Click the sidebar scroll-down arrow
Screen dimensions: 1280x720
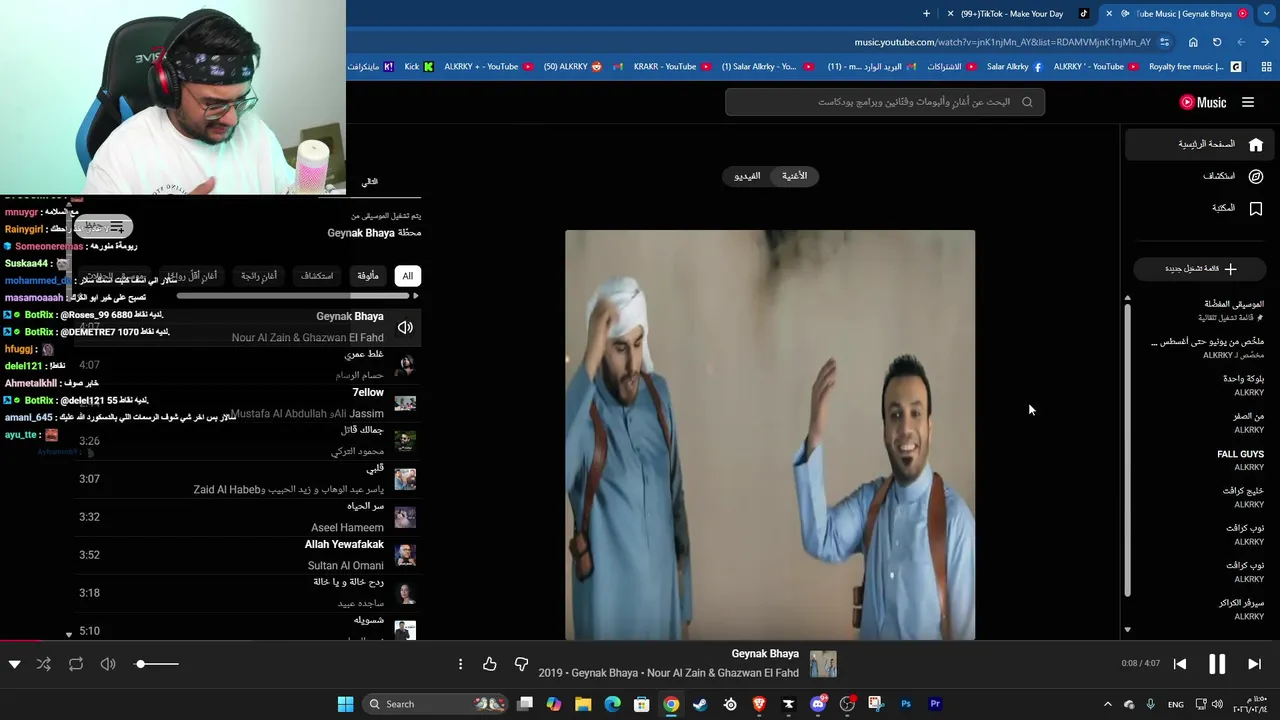[1127, 630]
